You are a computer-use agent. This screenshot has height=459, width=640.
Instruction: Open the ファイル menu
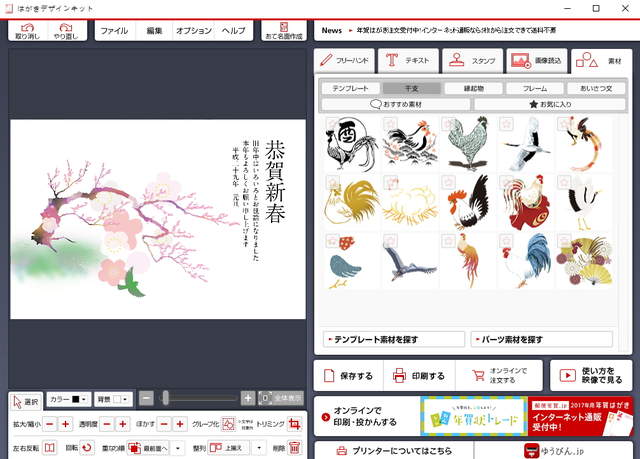[114, 30]
